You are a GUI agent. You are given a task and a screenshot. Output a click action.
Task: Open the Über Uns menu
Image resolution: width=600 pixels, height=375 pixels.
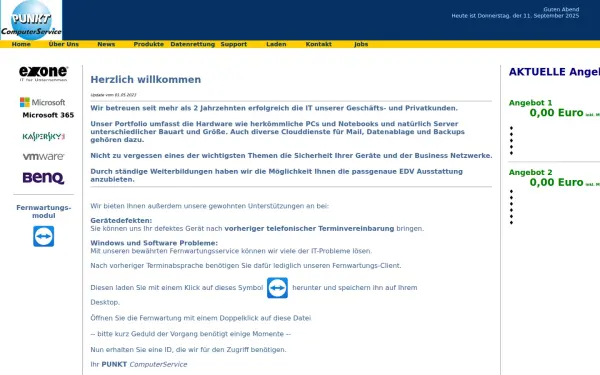64,44
